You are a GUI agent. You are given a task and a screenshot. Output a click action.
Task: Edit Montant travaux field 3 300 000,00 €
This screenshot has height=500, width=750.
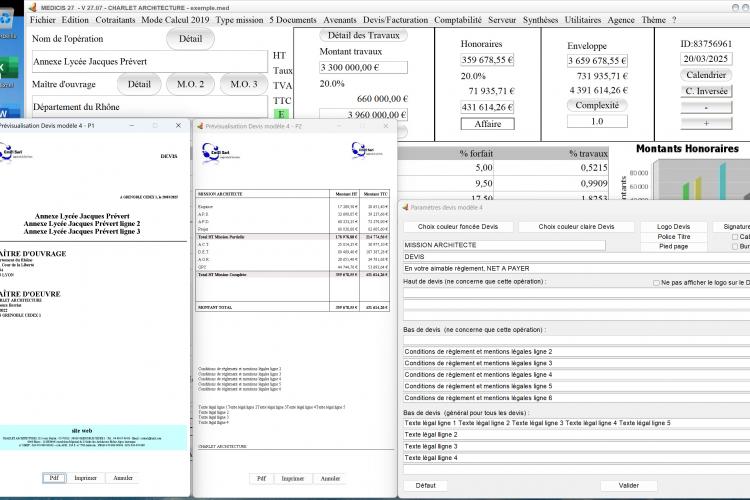coord(364,67)
